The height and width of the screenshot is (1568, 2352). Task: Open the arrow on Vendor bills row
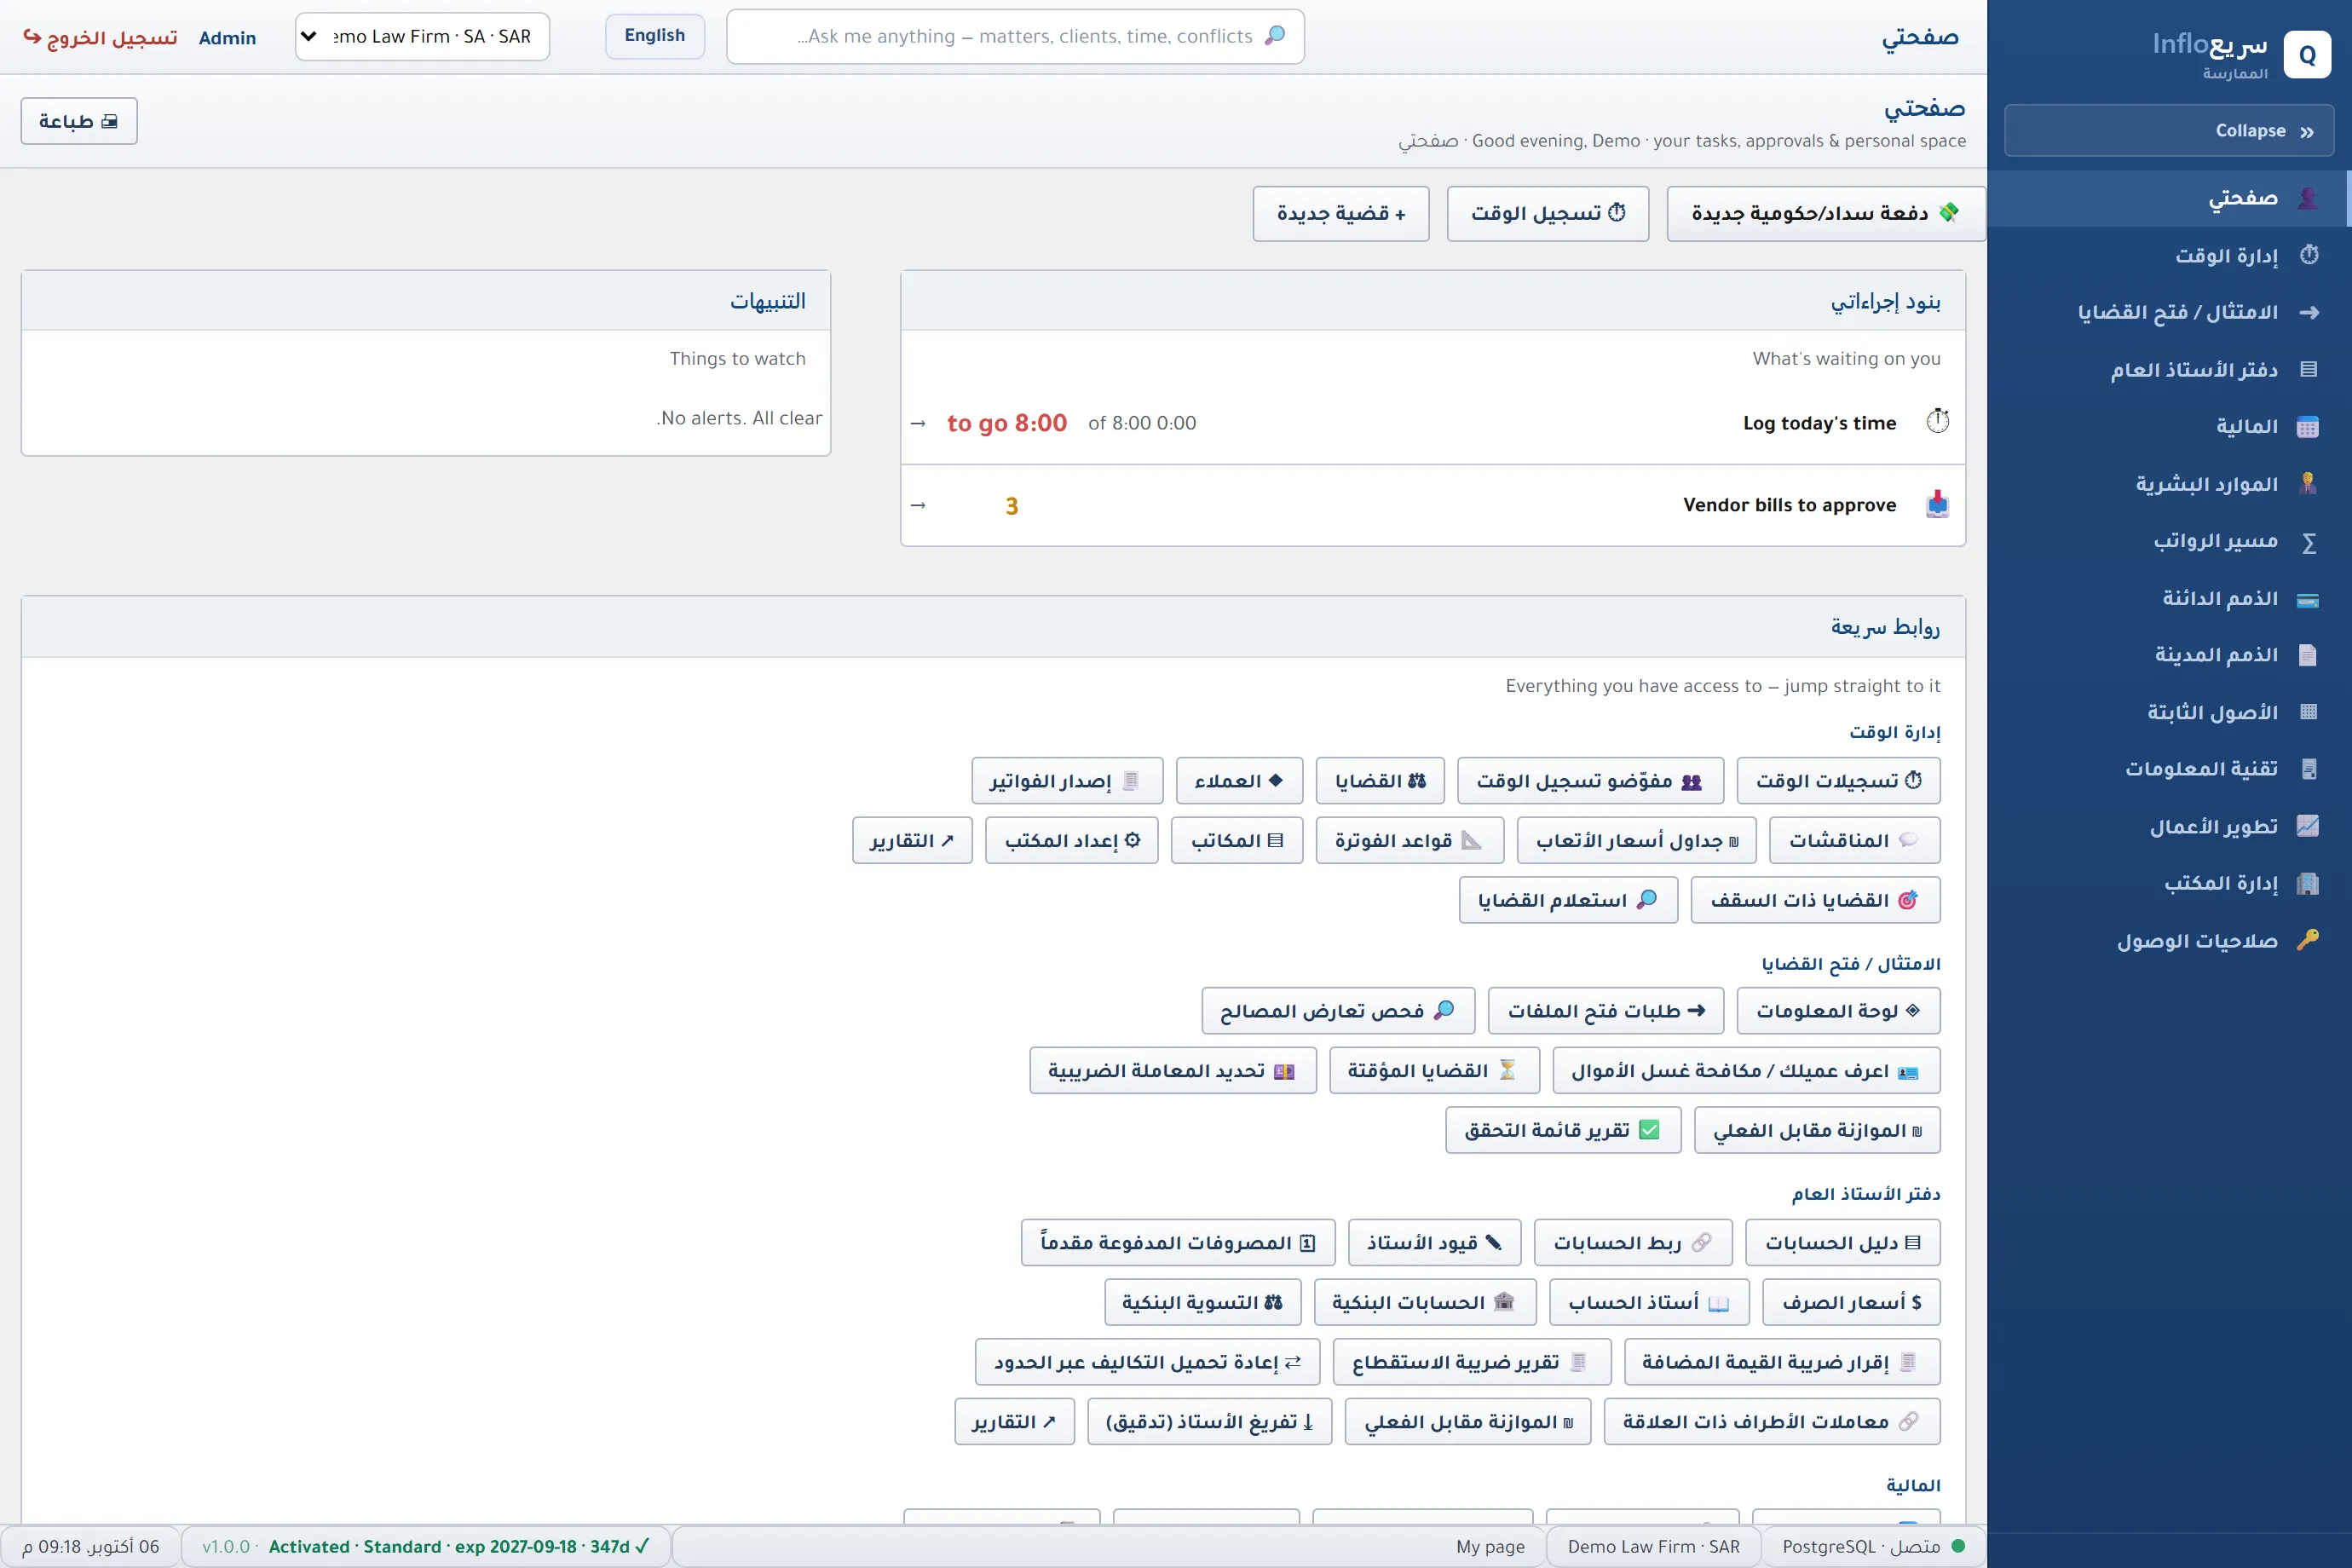click(x=918, y=506)
